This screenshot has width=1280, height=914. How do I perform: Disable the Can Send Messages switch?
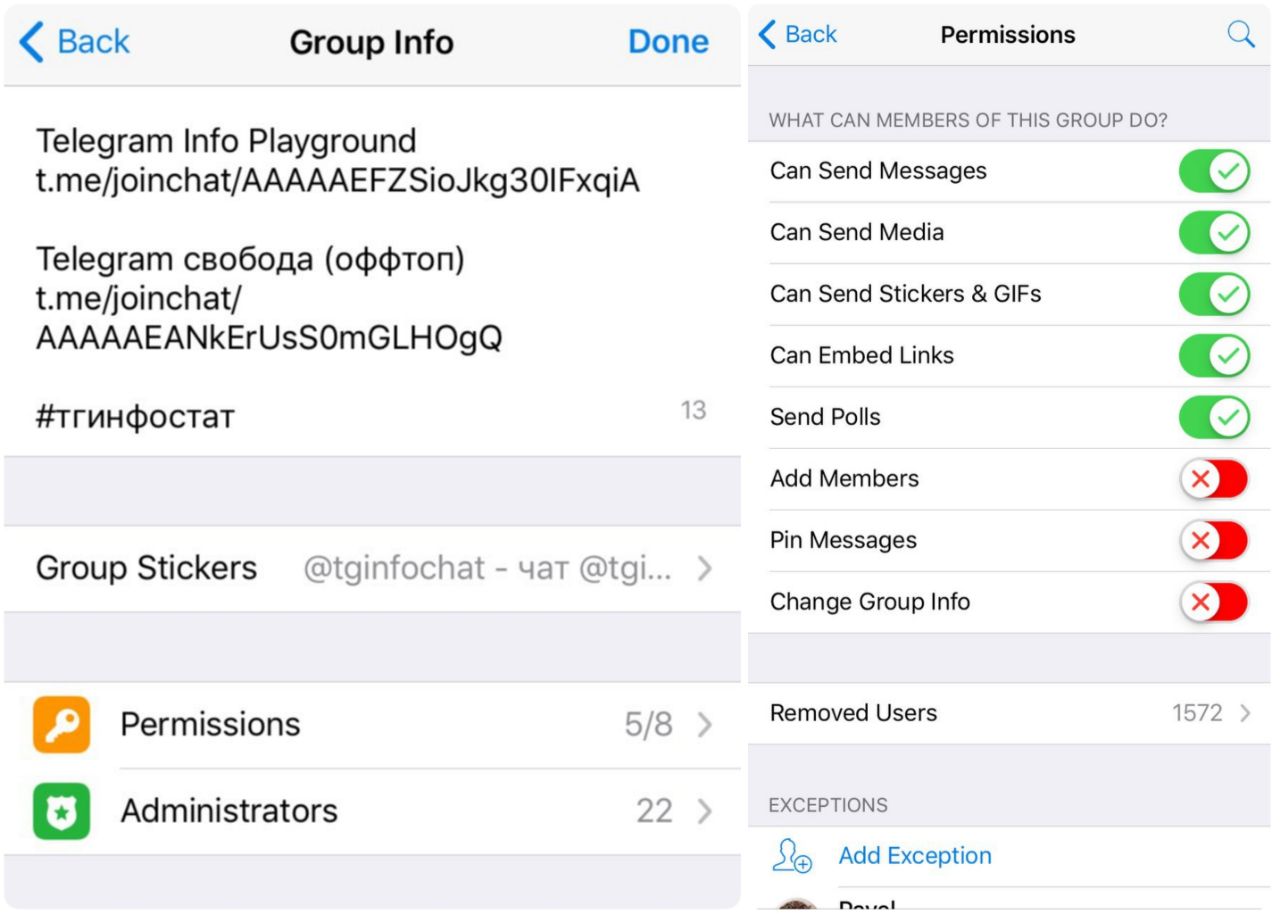tap(1214, 172)
